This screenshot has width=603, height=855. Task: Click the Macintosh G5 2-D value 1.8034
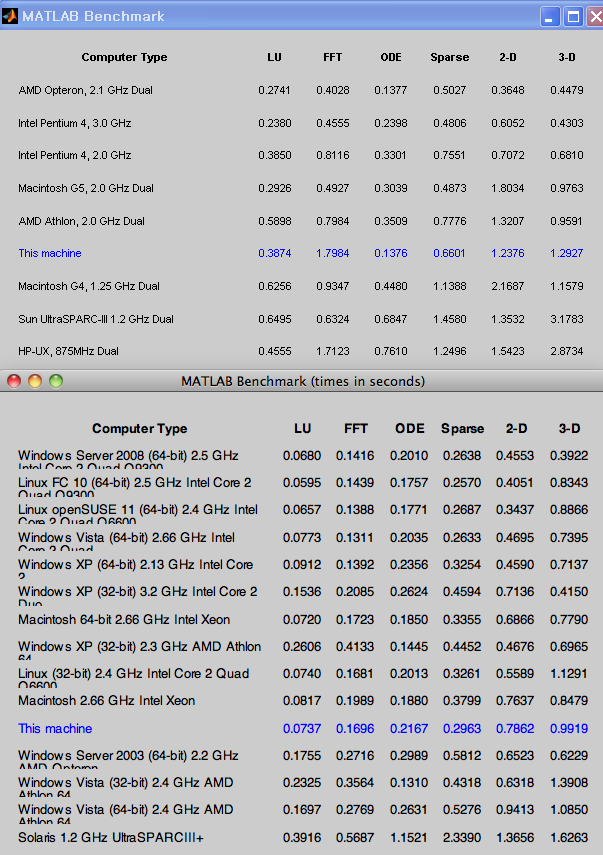tap(508, 188)
